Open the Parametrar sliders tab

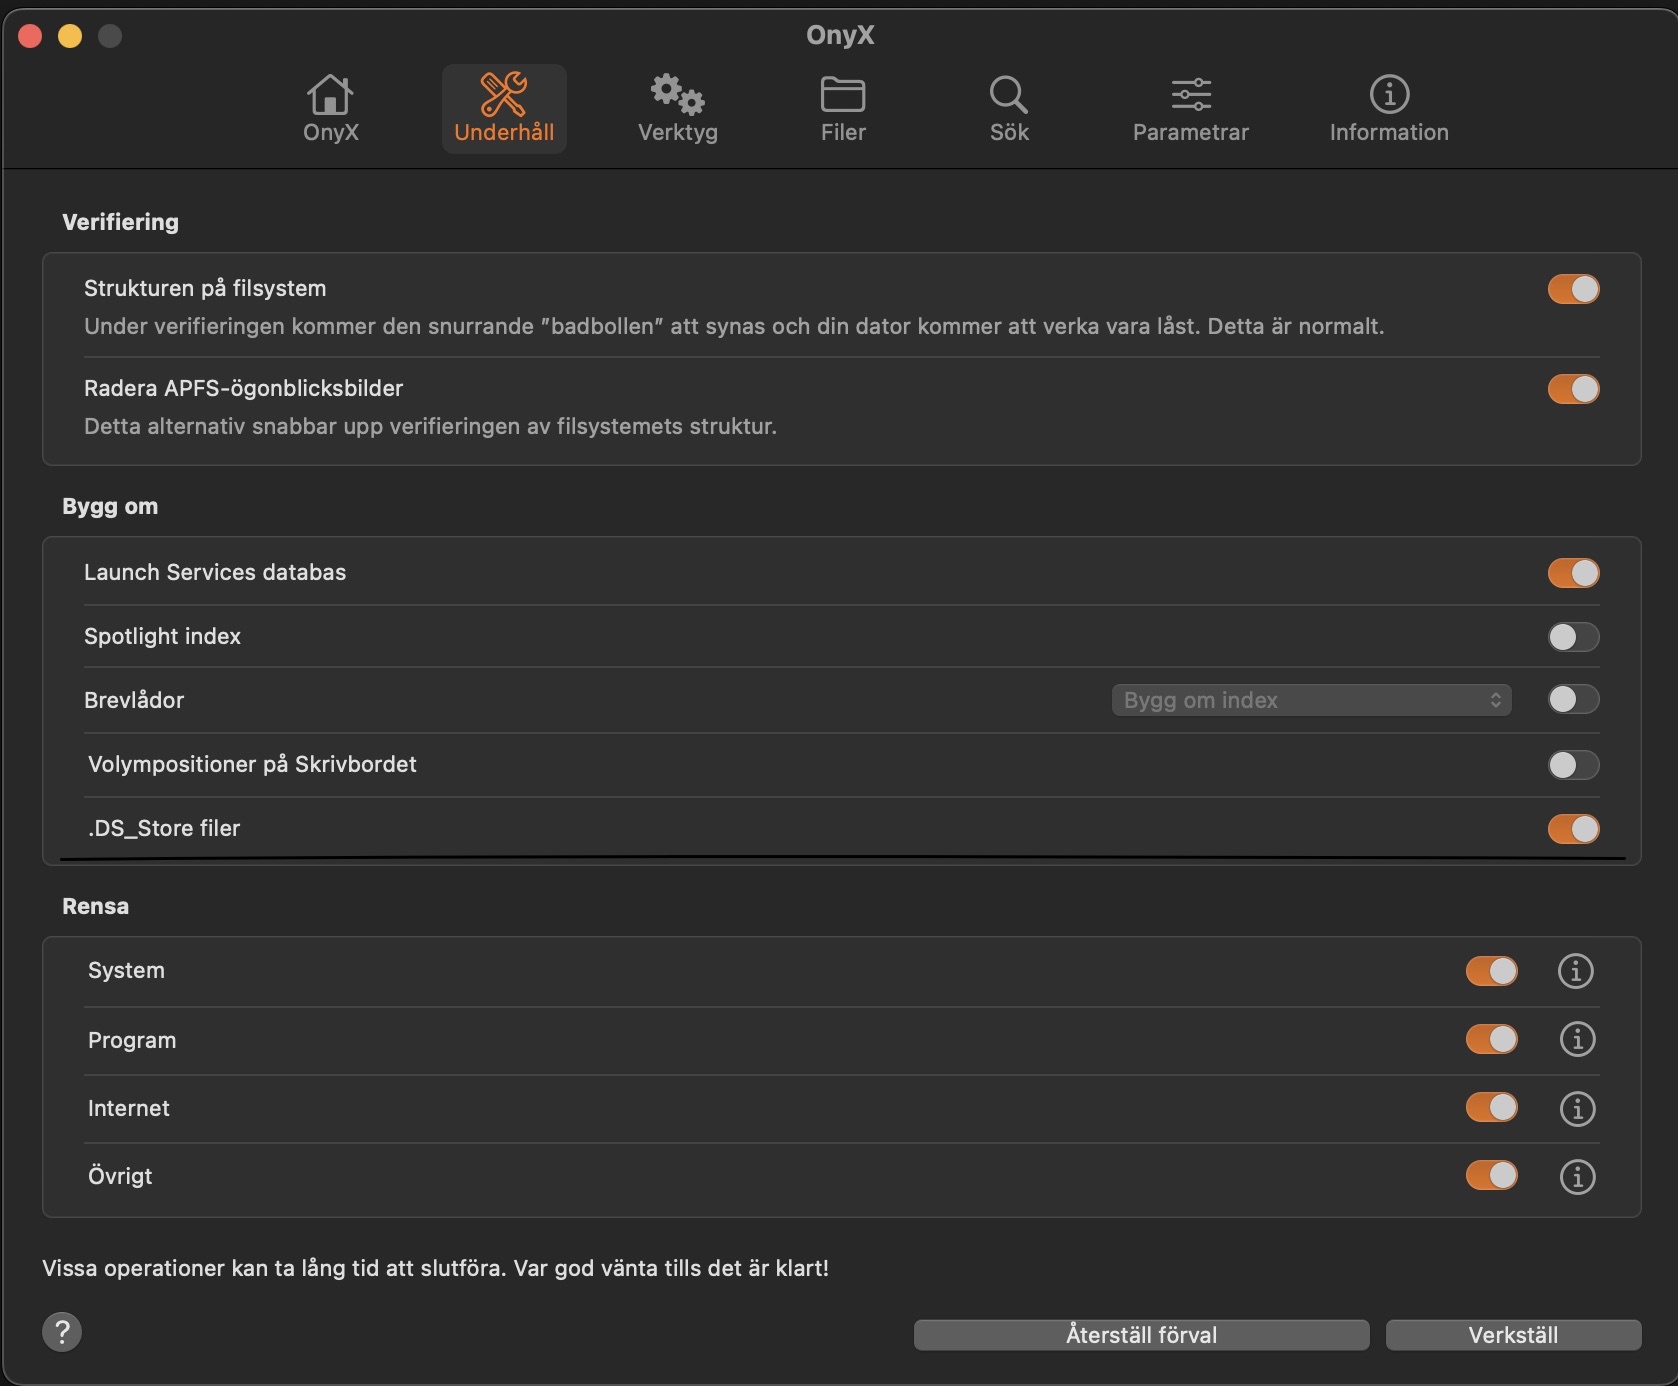click(x=1191, y=109)
